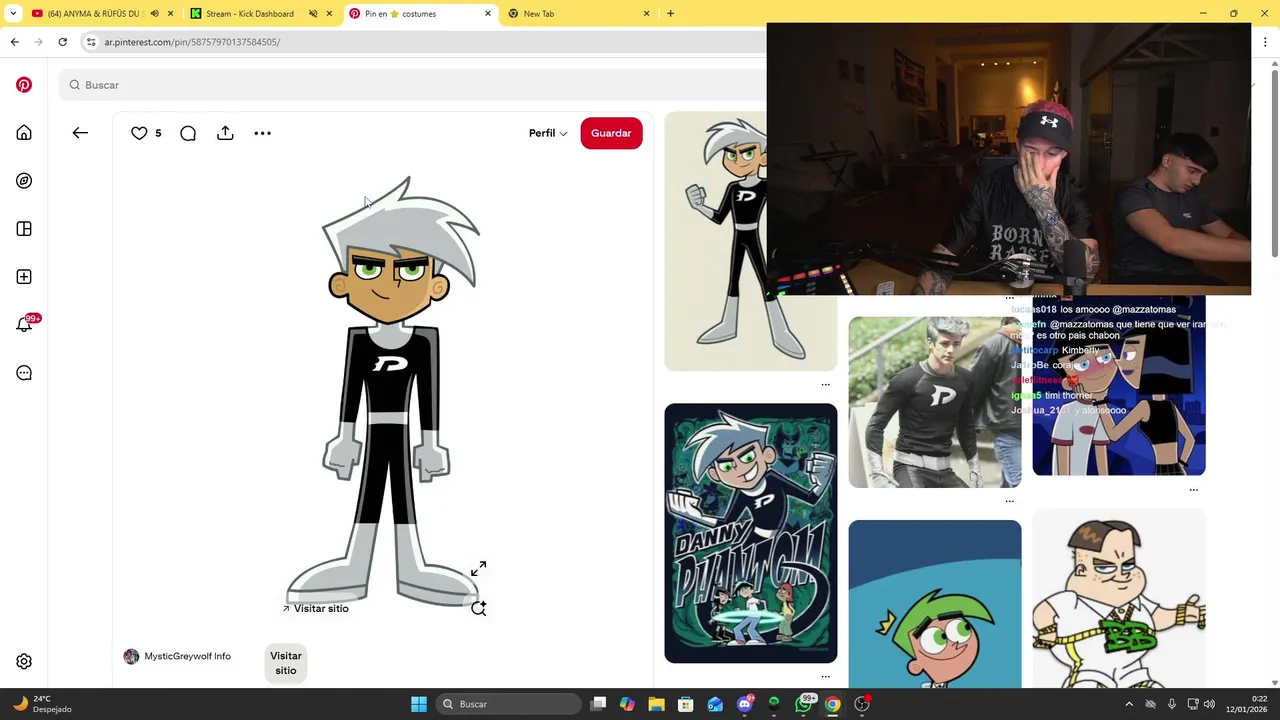Open options under Danny Phantom fist pin
Viewport: 1280px width, 720px height.
click(x=825, y=384)
